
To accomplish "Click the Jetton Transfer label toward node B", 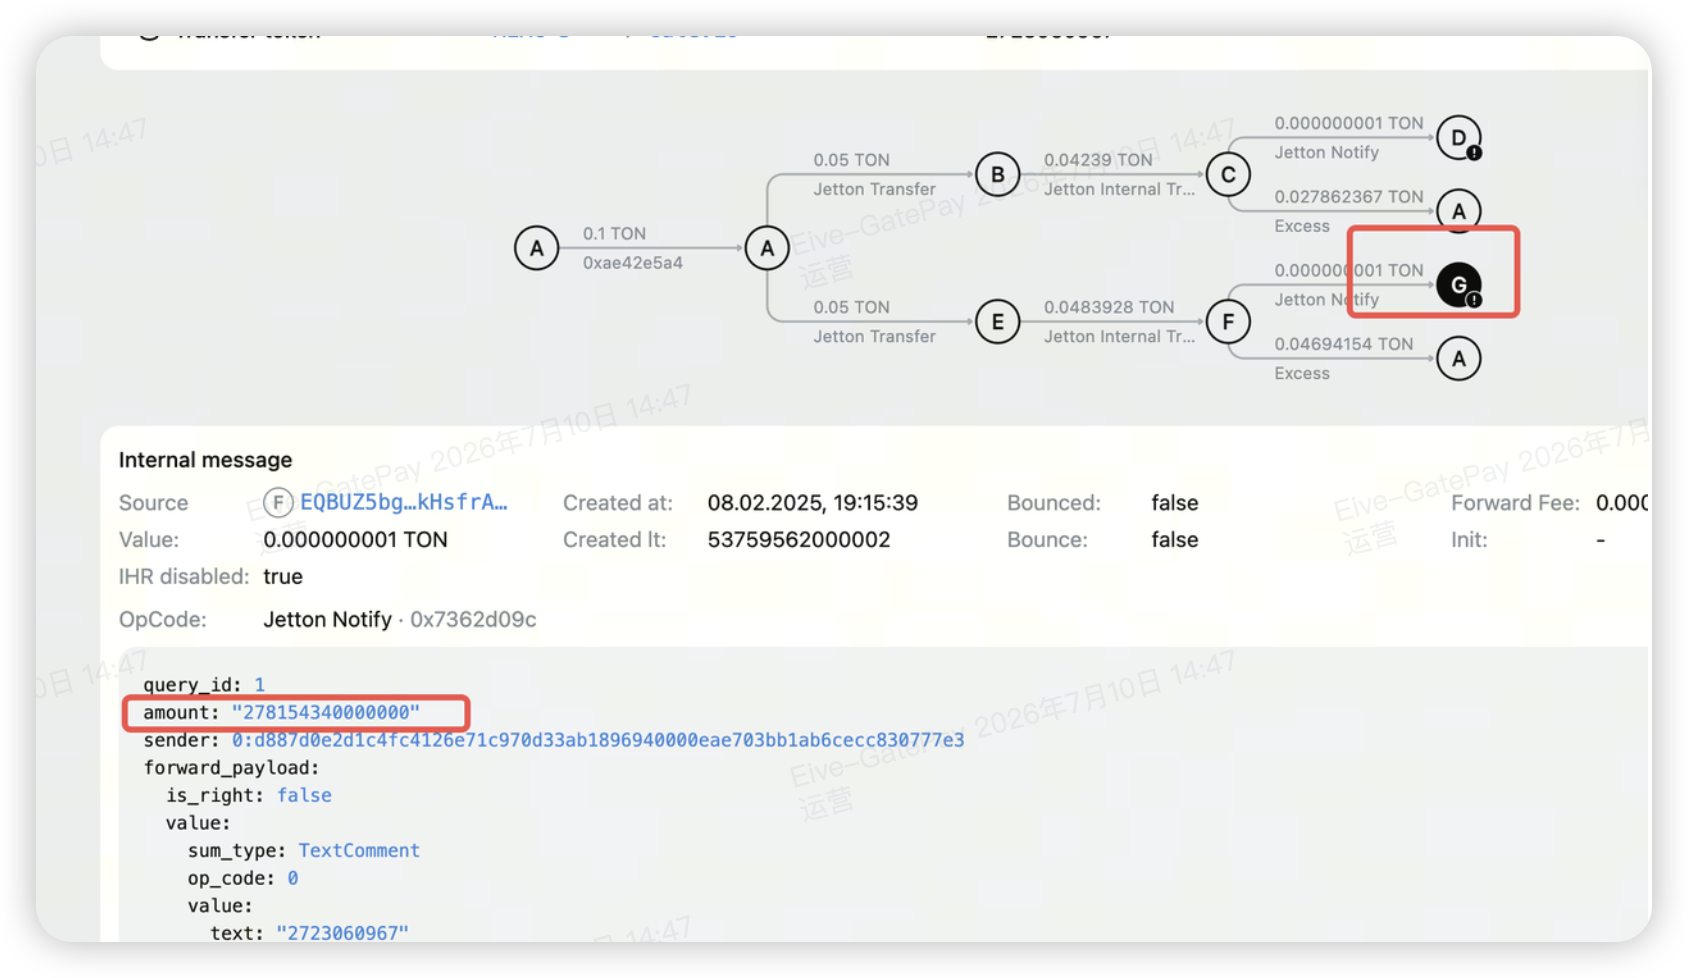I will 874,189.
